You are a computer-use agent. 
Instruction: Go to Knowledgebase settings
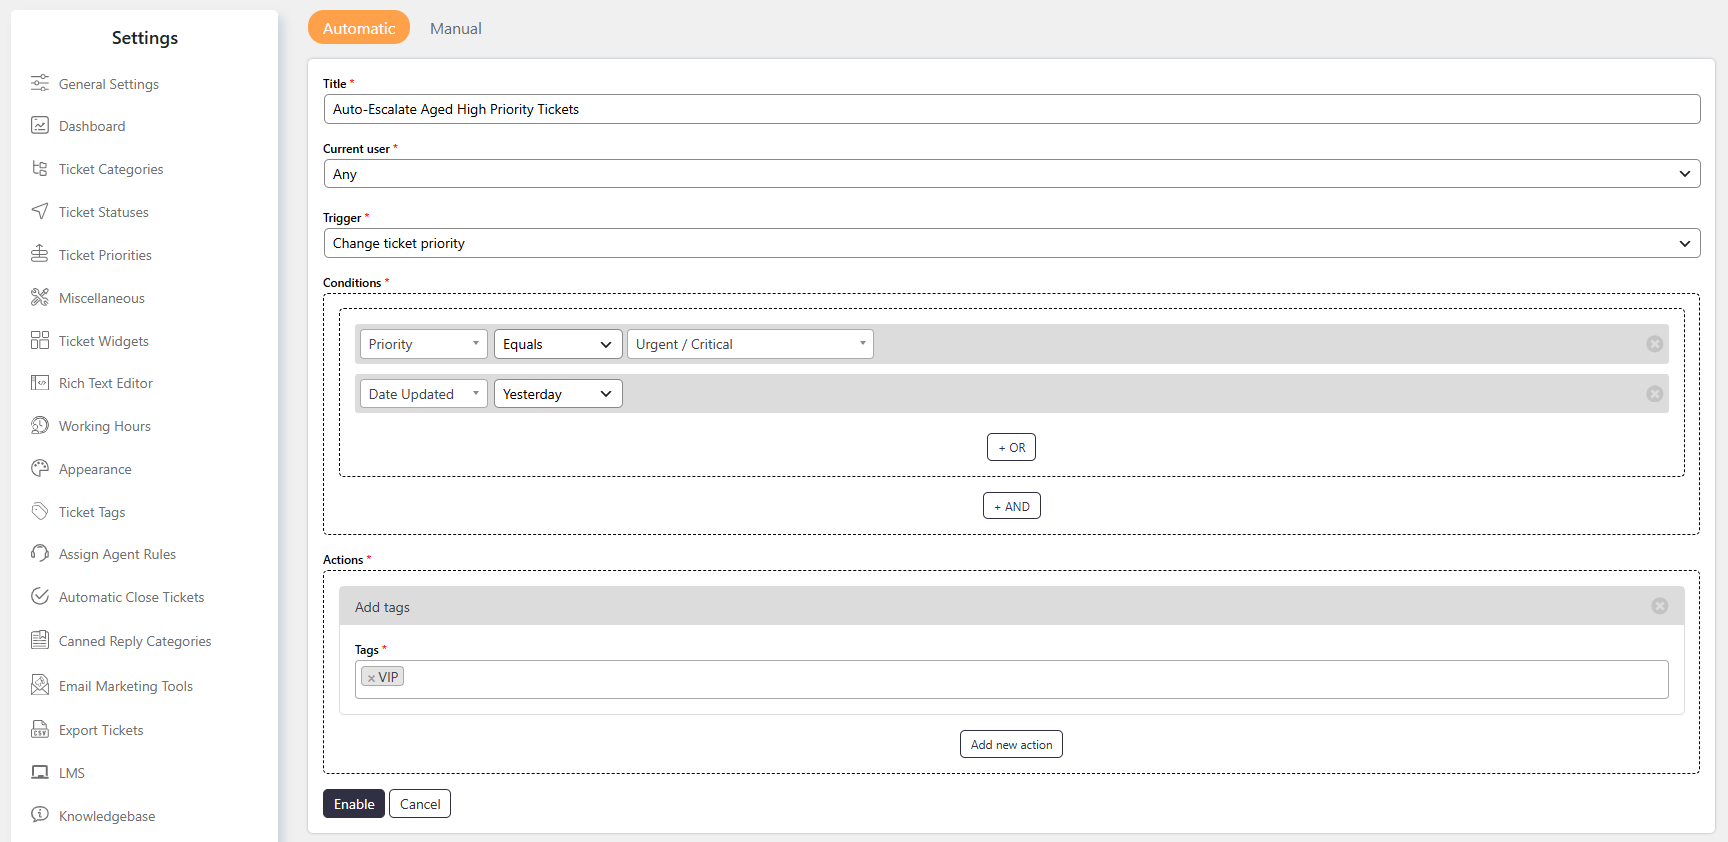pos(107,816)
